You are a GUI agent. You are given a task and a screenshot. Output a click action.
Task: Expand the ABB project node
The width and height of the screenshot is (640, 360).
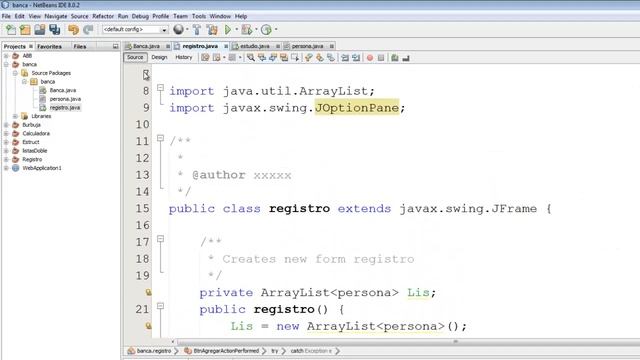6,56
